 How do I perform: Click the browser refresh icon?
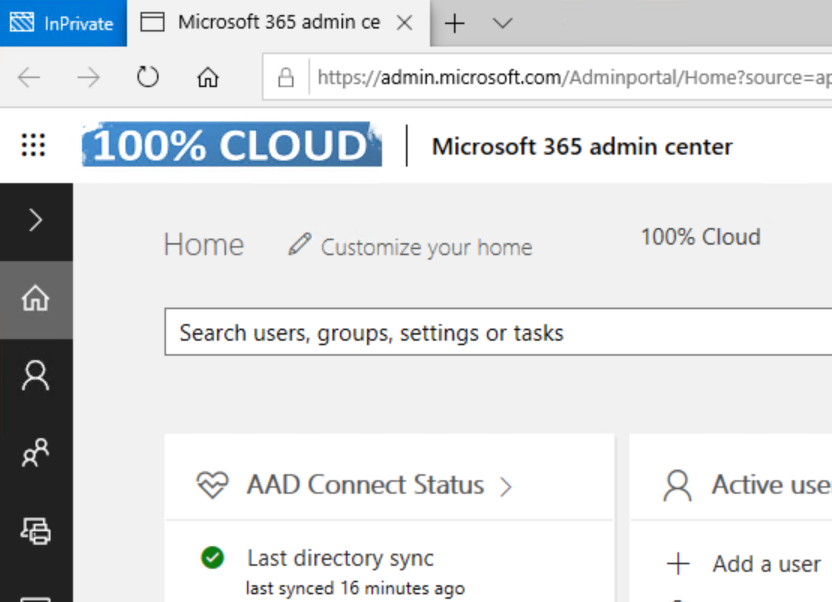(148, 77)
